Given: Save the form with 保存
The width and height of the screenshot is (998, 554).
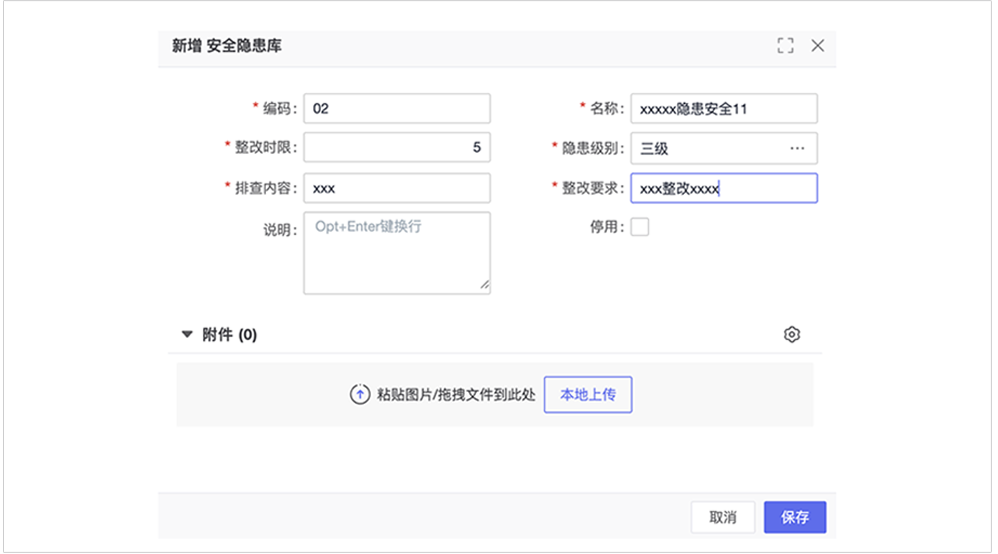Looking at the screenshot, I should tap(795, 517).
